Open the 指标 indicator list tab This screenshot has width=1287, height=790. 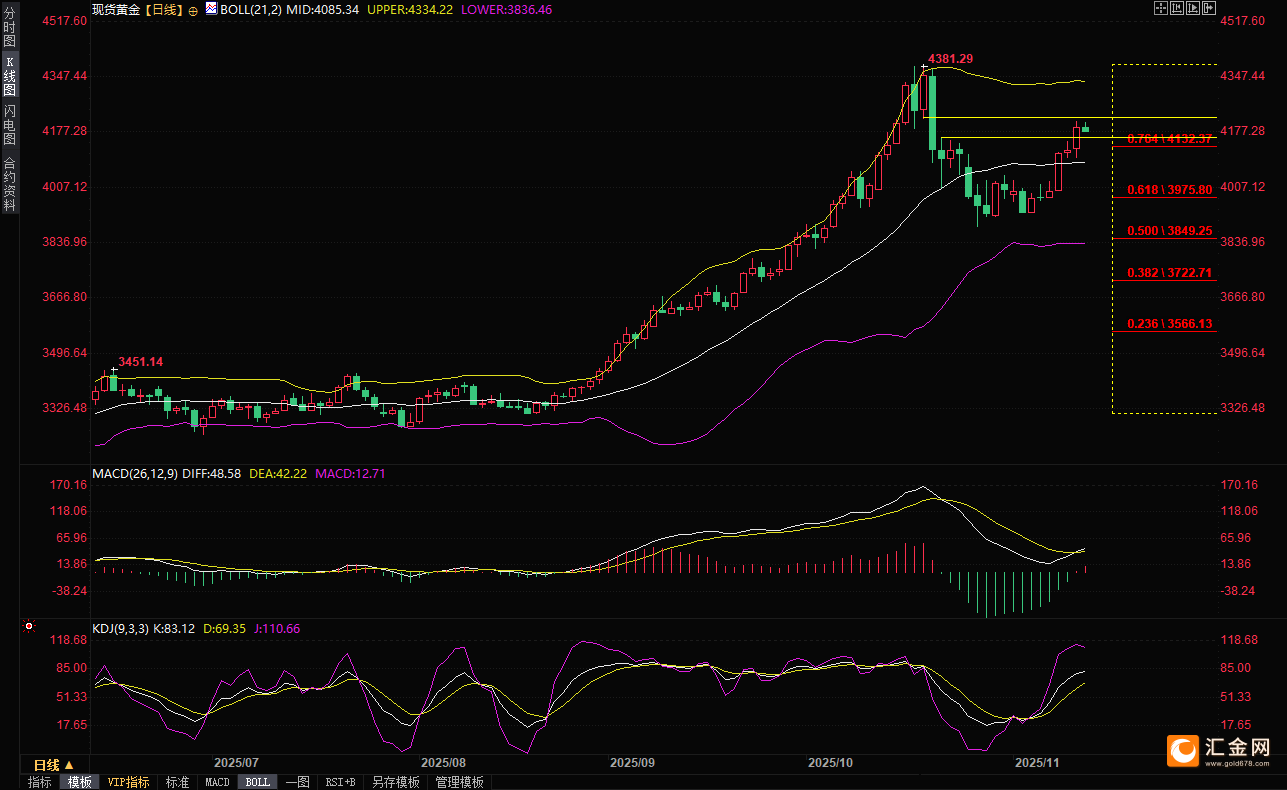[40, 782]
